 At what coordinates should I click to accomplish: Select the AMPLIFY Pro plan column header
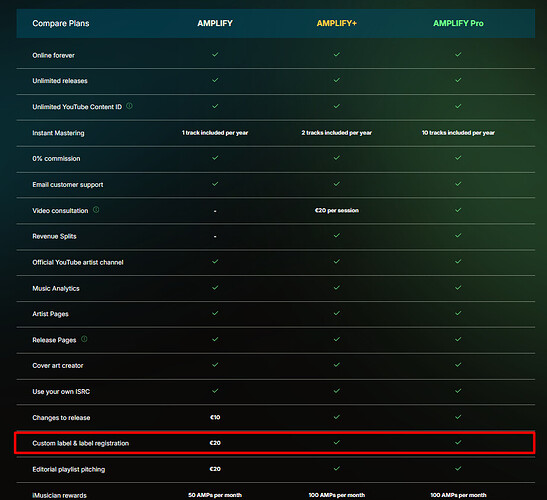point(458,23)
